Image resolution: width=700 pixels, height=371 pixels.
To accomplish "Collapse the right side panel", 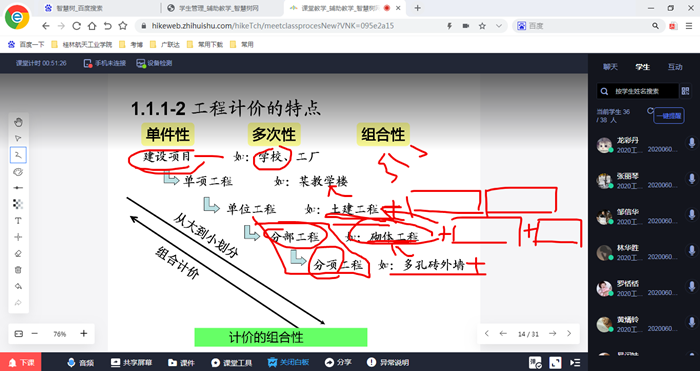I will 576,363.
